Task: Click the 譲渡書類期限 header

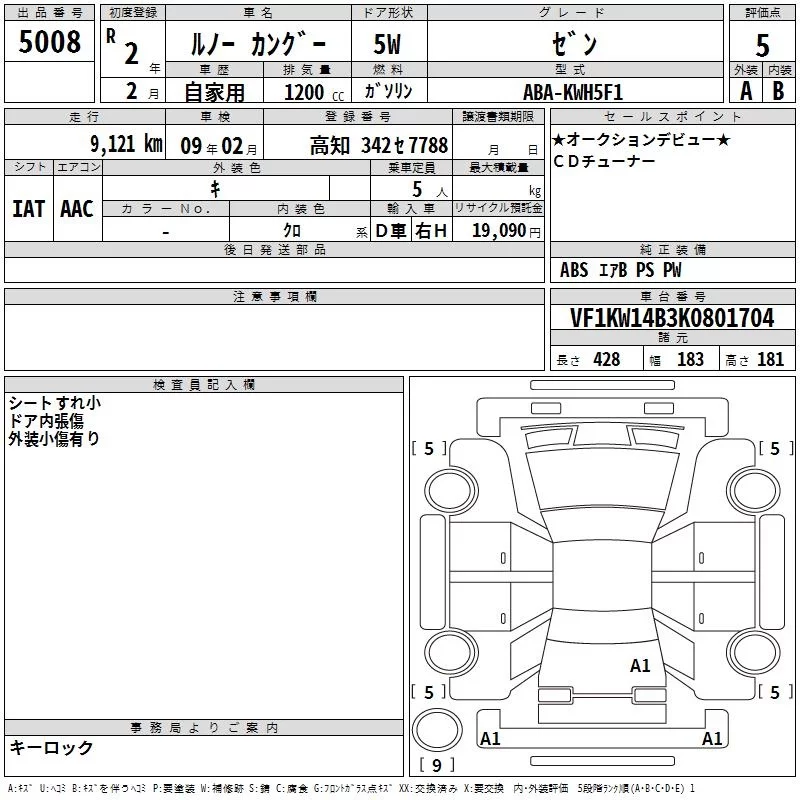Action: click(x=498, y=117)
